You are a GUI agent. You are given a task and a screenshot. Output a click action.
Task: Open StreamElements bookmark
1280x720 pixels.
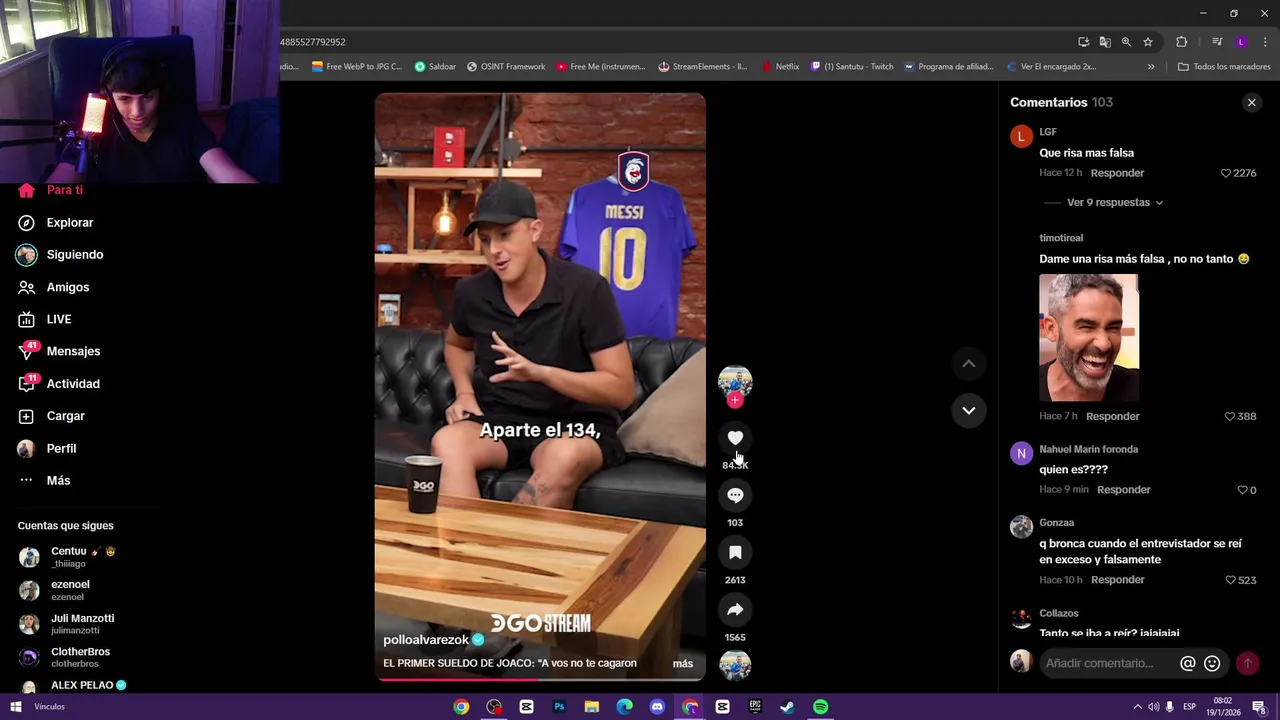point(702,67)
